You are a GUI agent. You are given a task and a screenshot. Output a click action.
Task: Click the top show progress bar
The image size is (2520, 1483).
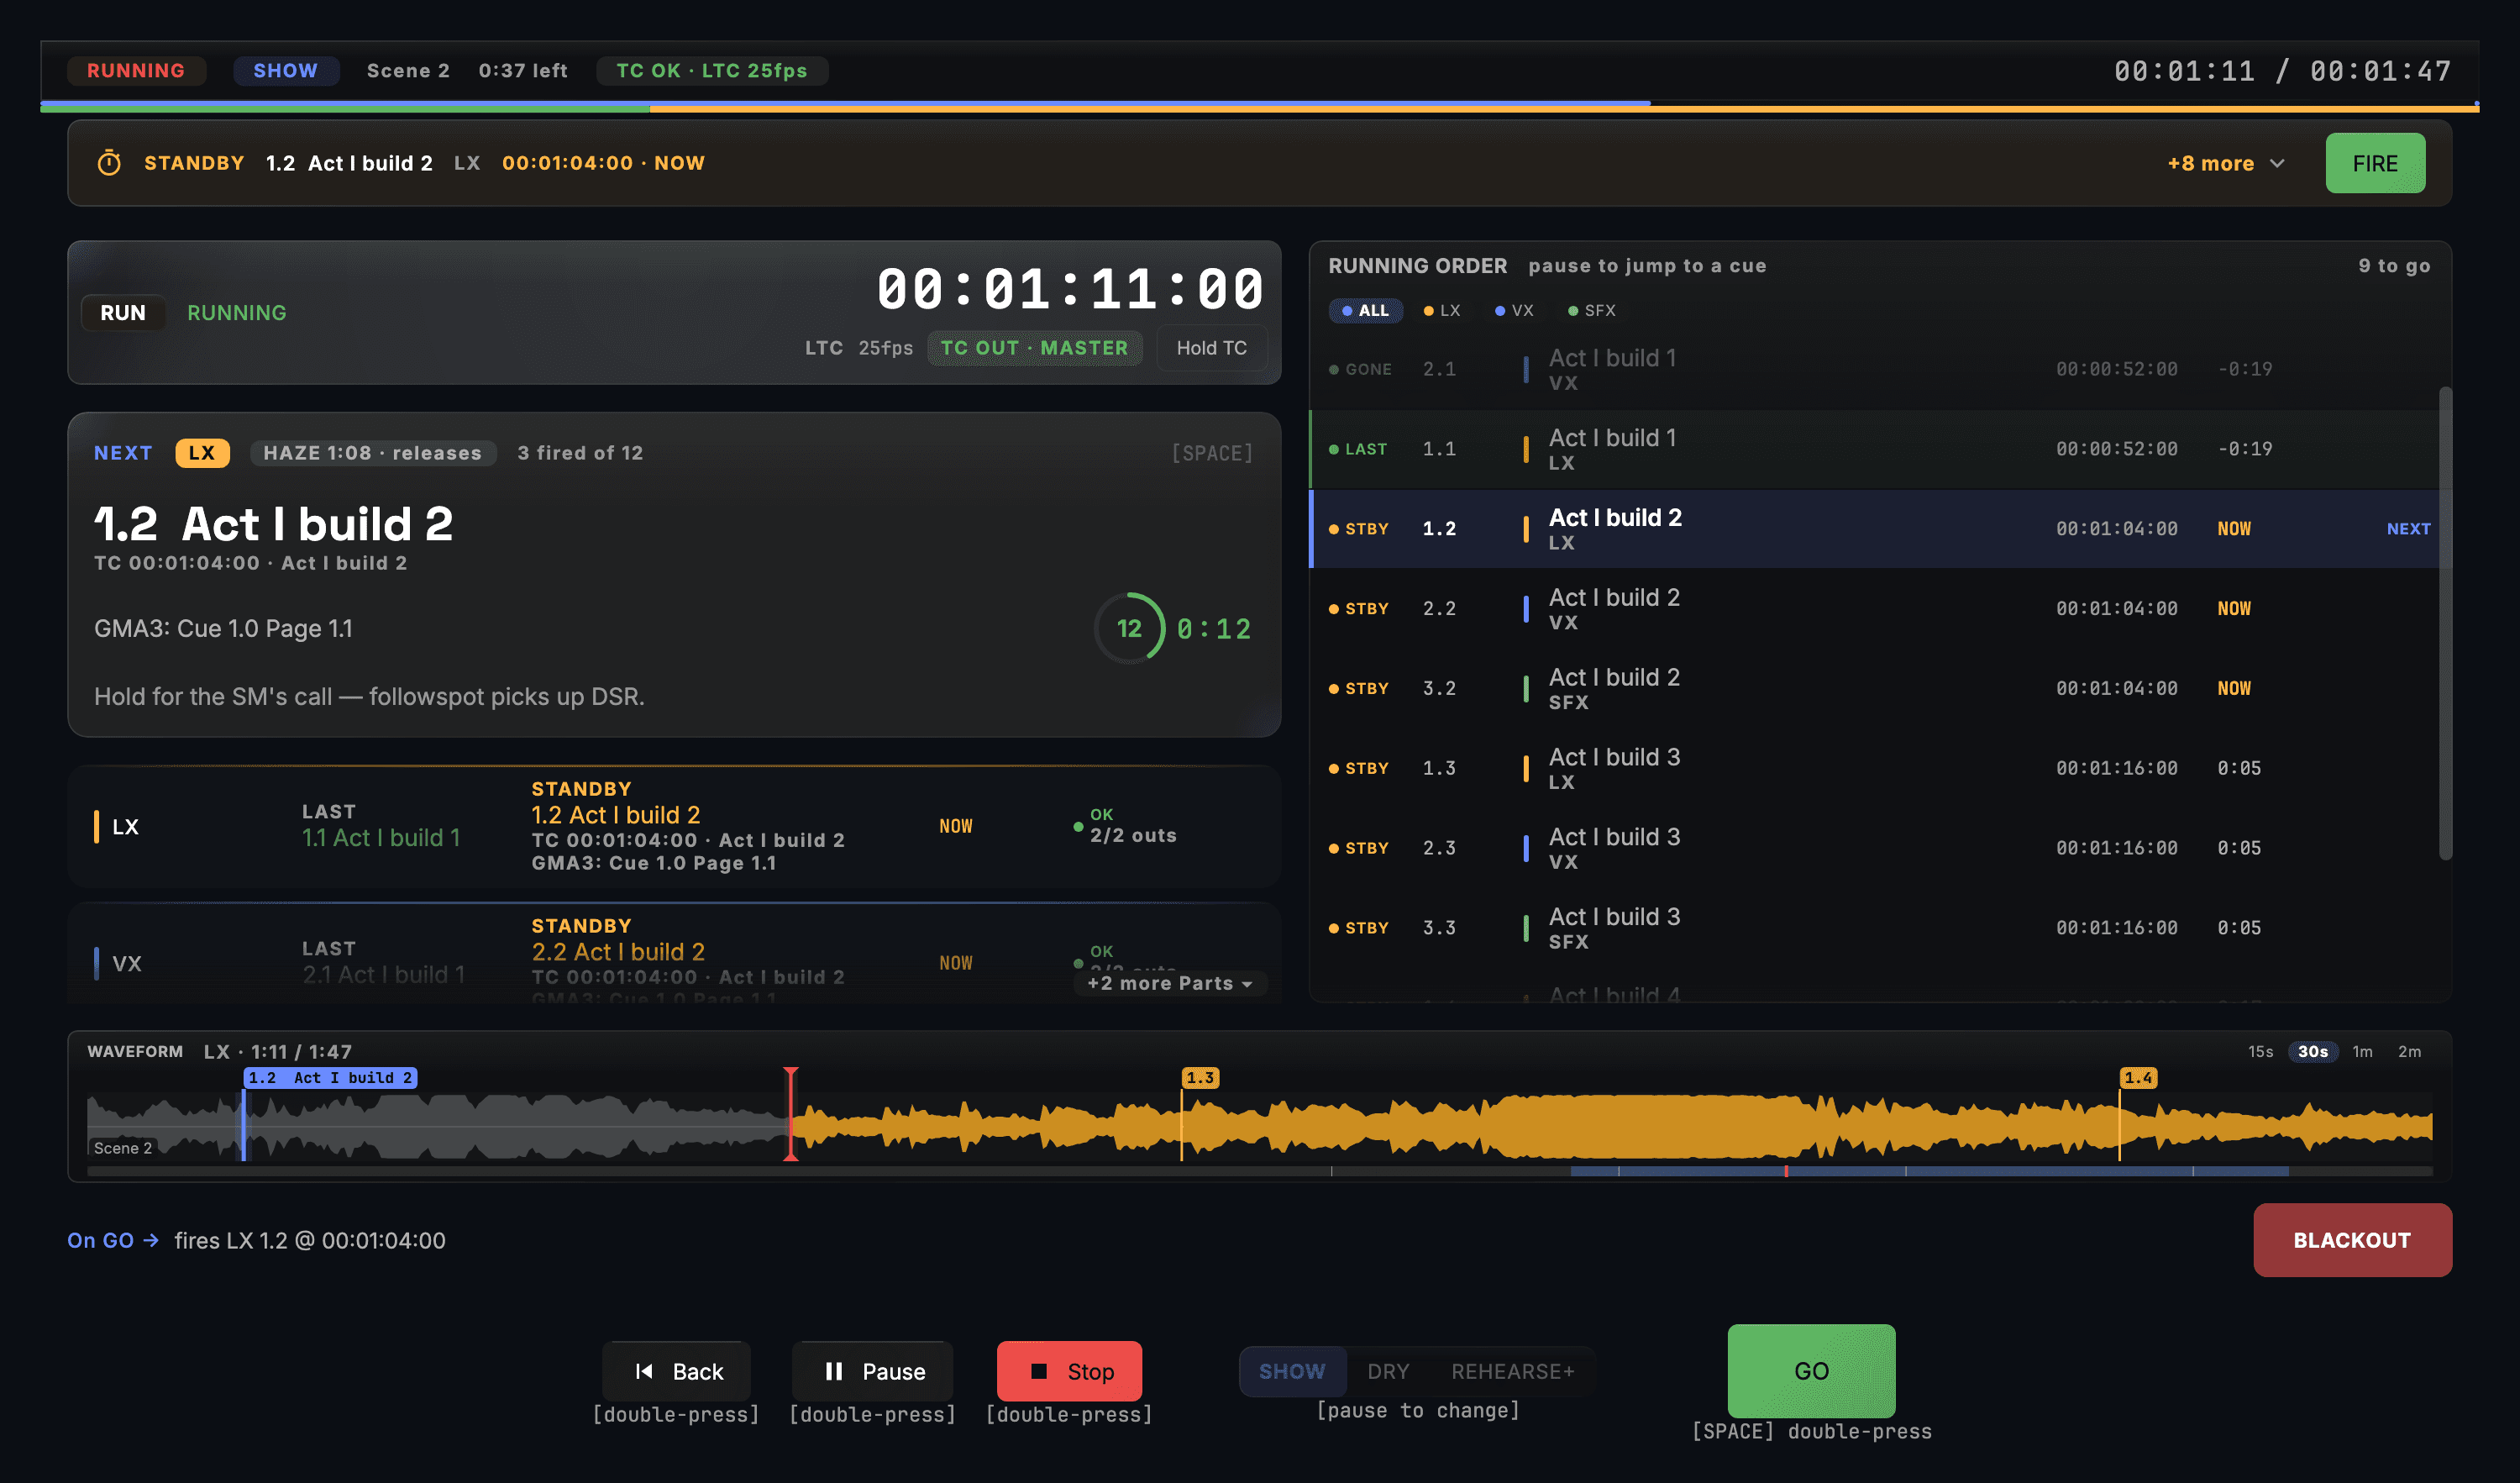(1260, 106)
